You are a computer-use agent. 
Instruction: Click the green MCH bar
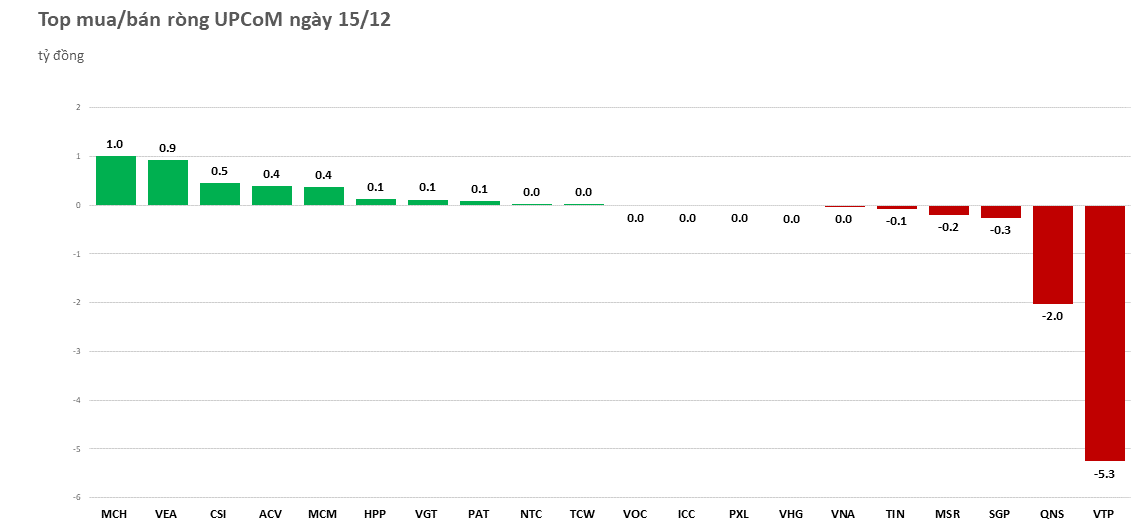[x=115, y=181]
